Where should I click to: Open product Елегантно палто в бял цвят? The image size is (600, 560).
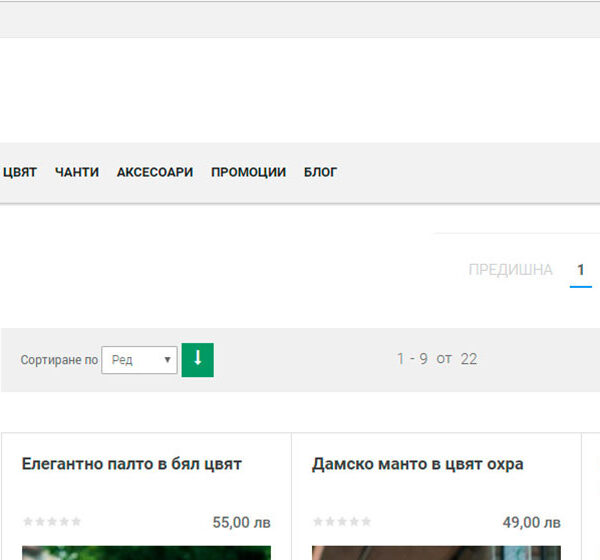pyautogui.click(x=132, y=464)
